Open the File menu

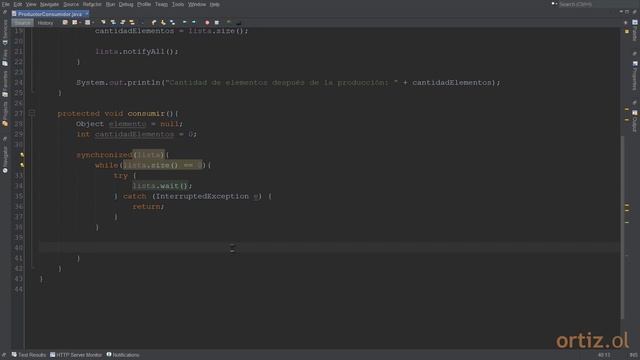point(5,4)
